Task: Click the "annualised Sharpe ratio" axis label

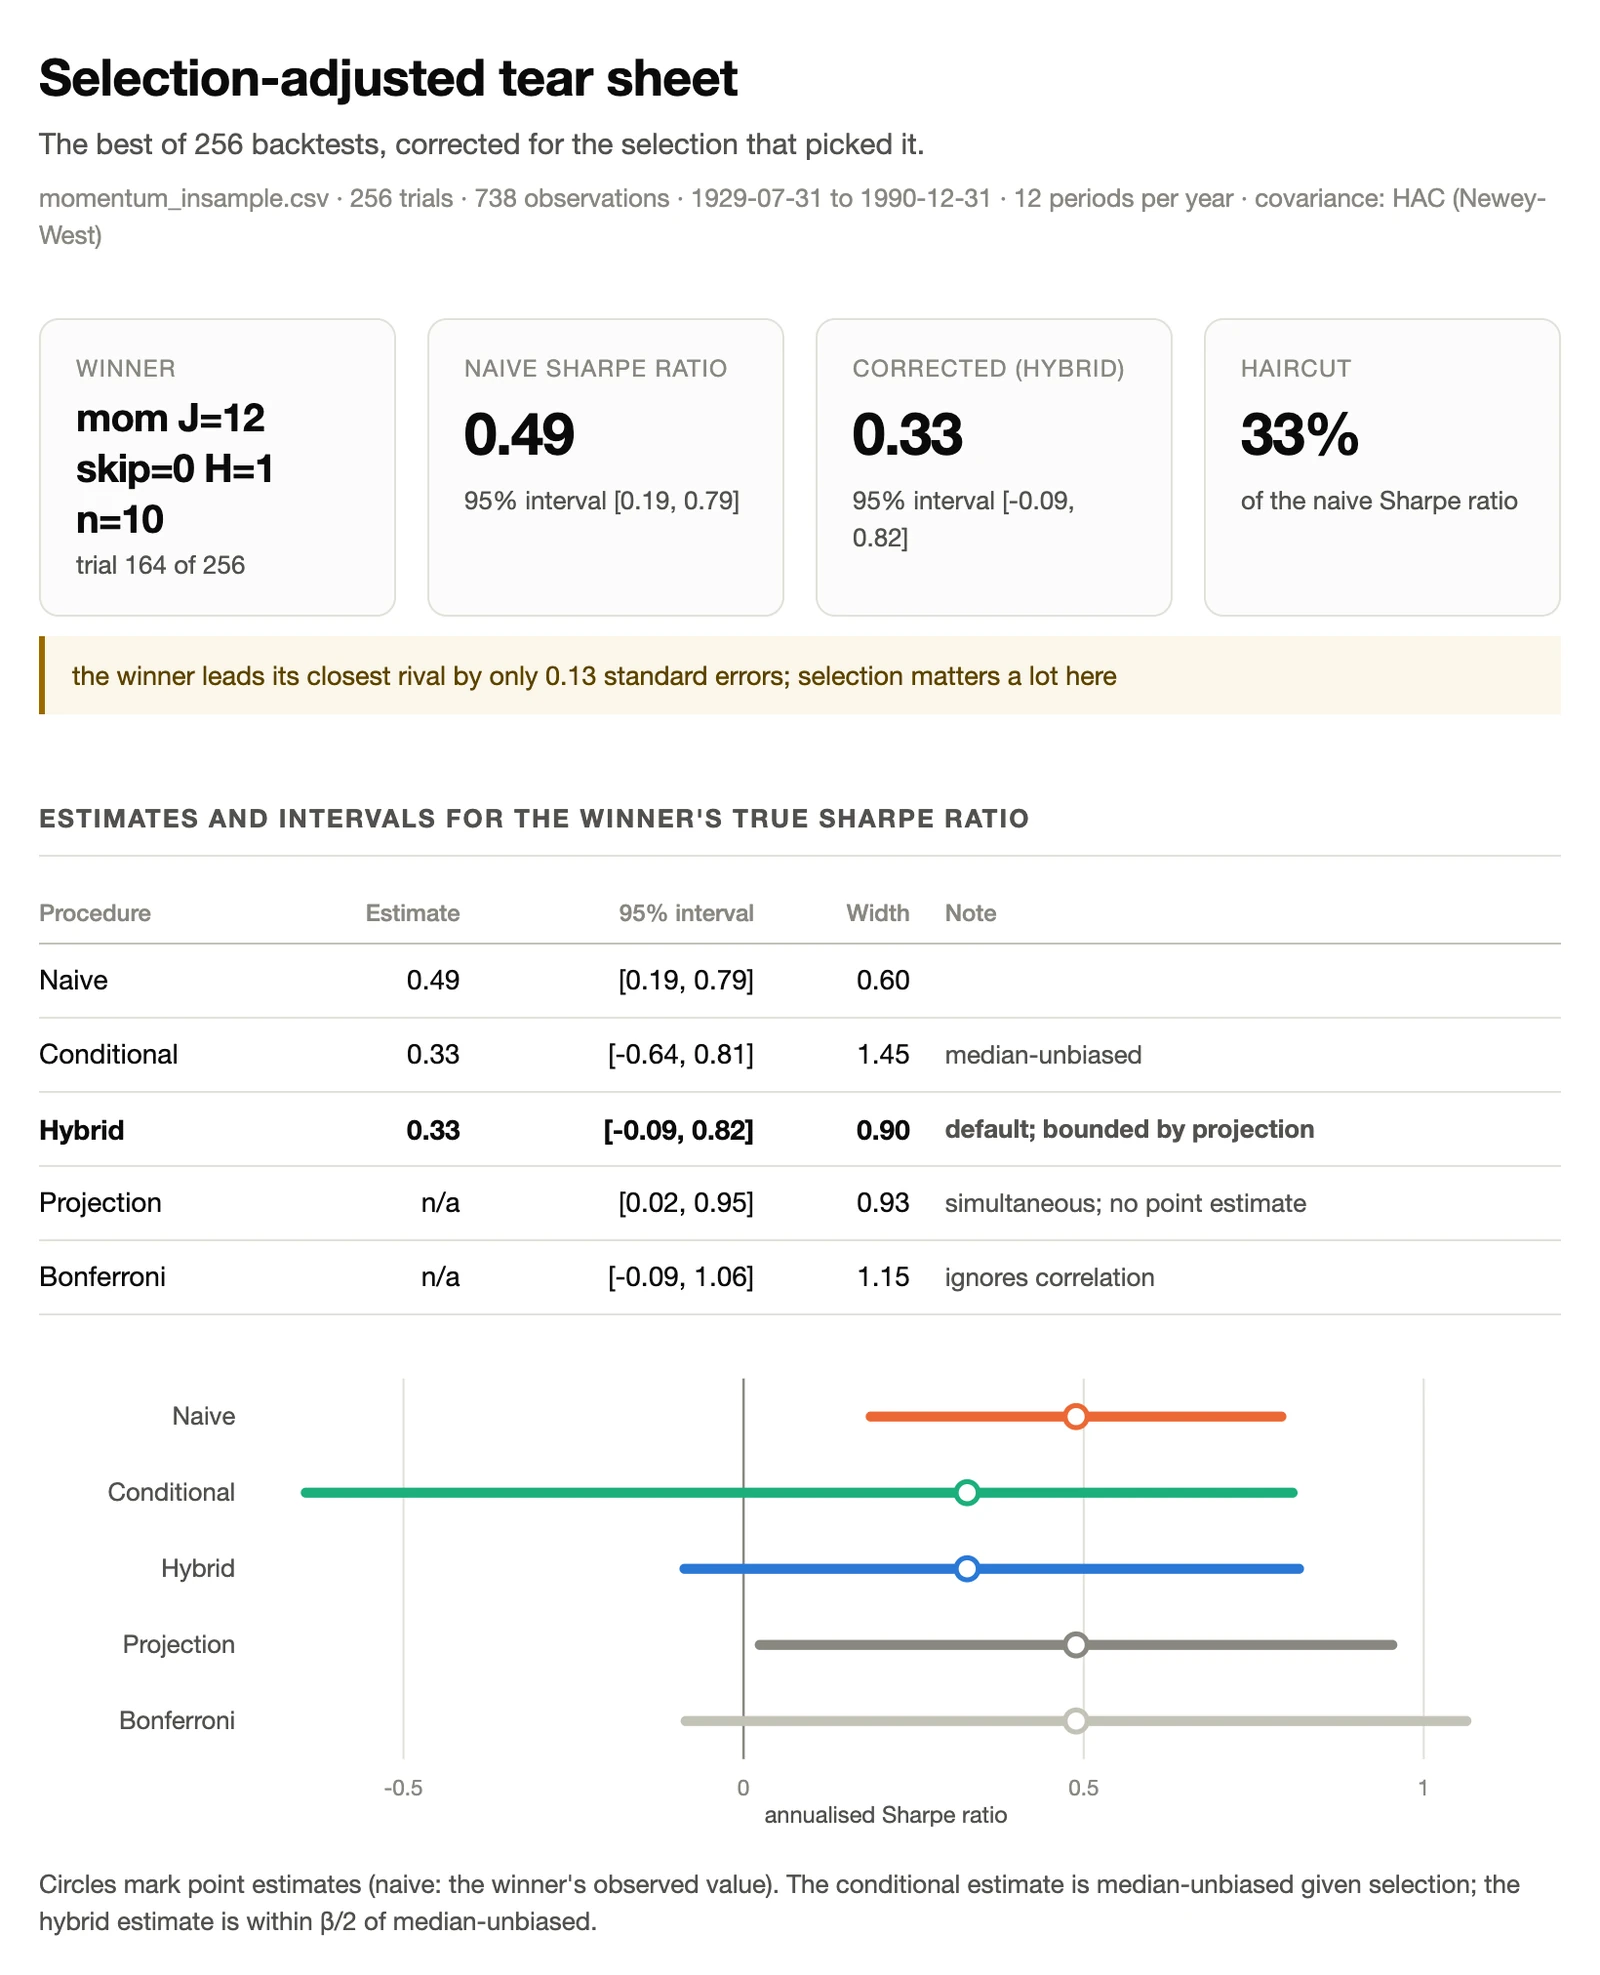Action: point(886,1815)
